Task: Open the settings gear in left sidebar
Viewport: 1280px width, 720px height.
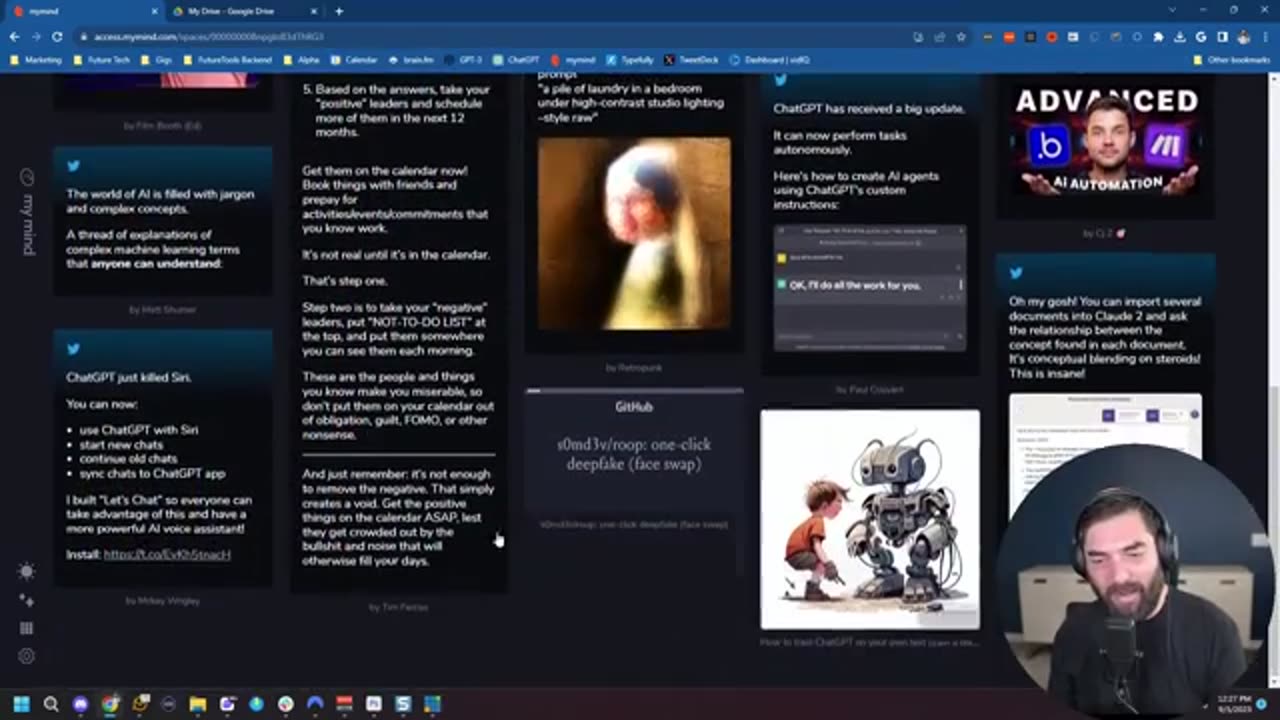Action: click(x=27, y=656)
